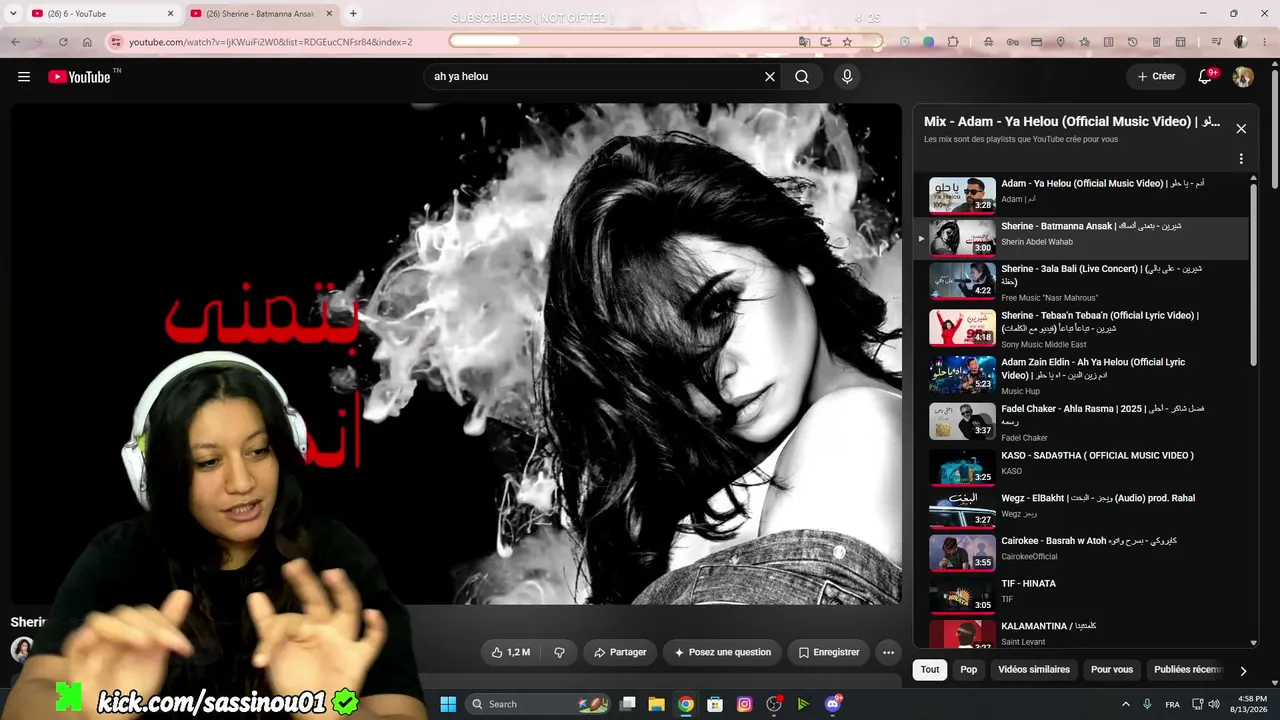The image size is (1280, 720).
Task: Close the '(26) 6 - YouTube' tab
Action: click(170, 14)
